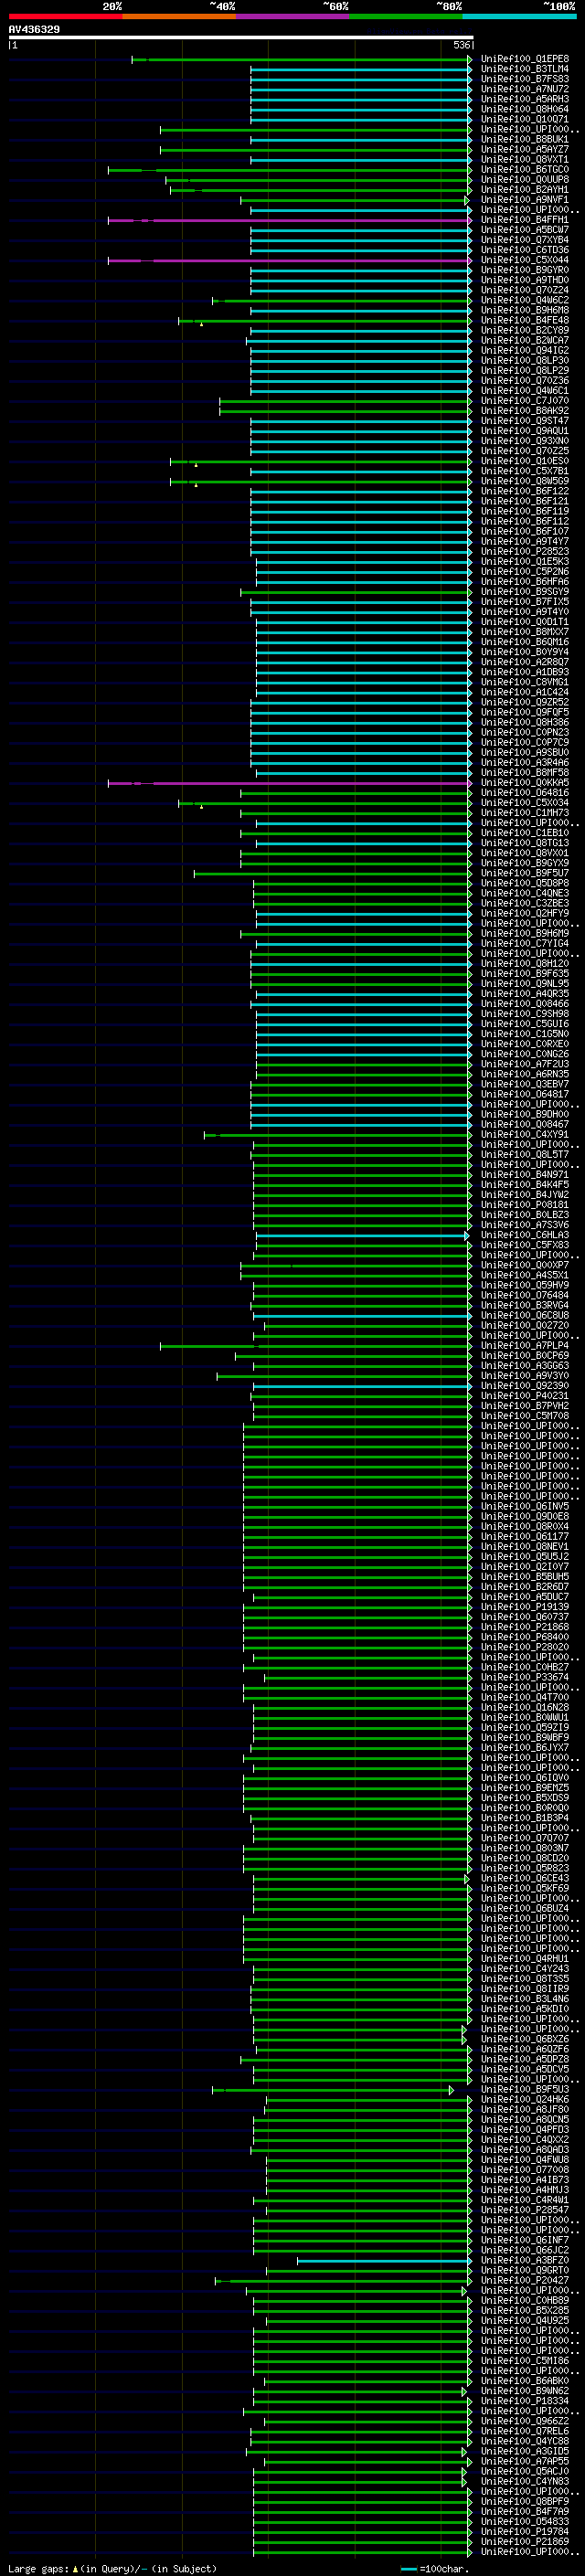Open hit UniRef100_C5X7B1

pos(525,471)
